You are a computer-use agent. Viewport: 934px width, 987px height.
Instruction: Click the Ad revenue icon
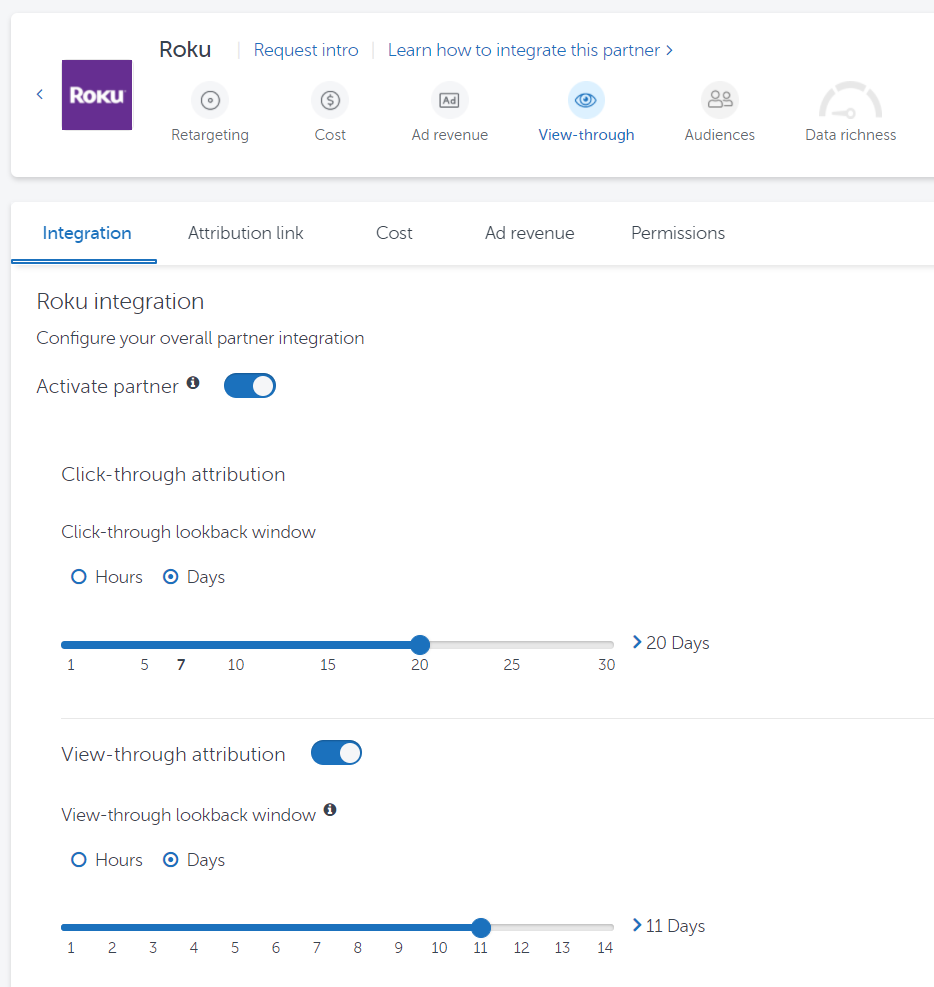(449, 100)
